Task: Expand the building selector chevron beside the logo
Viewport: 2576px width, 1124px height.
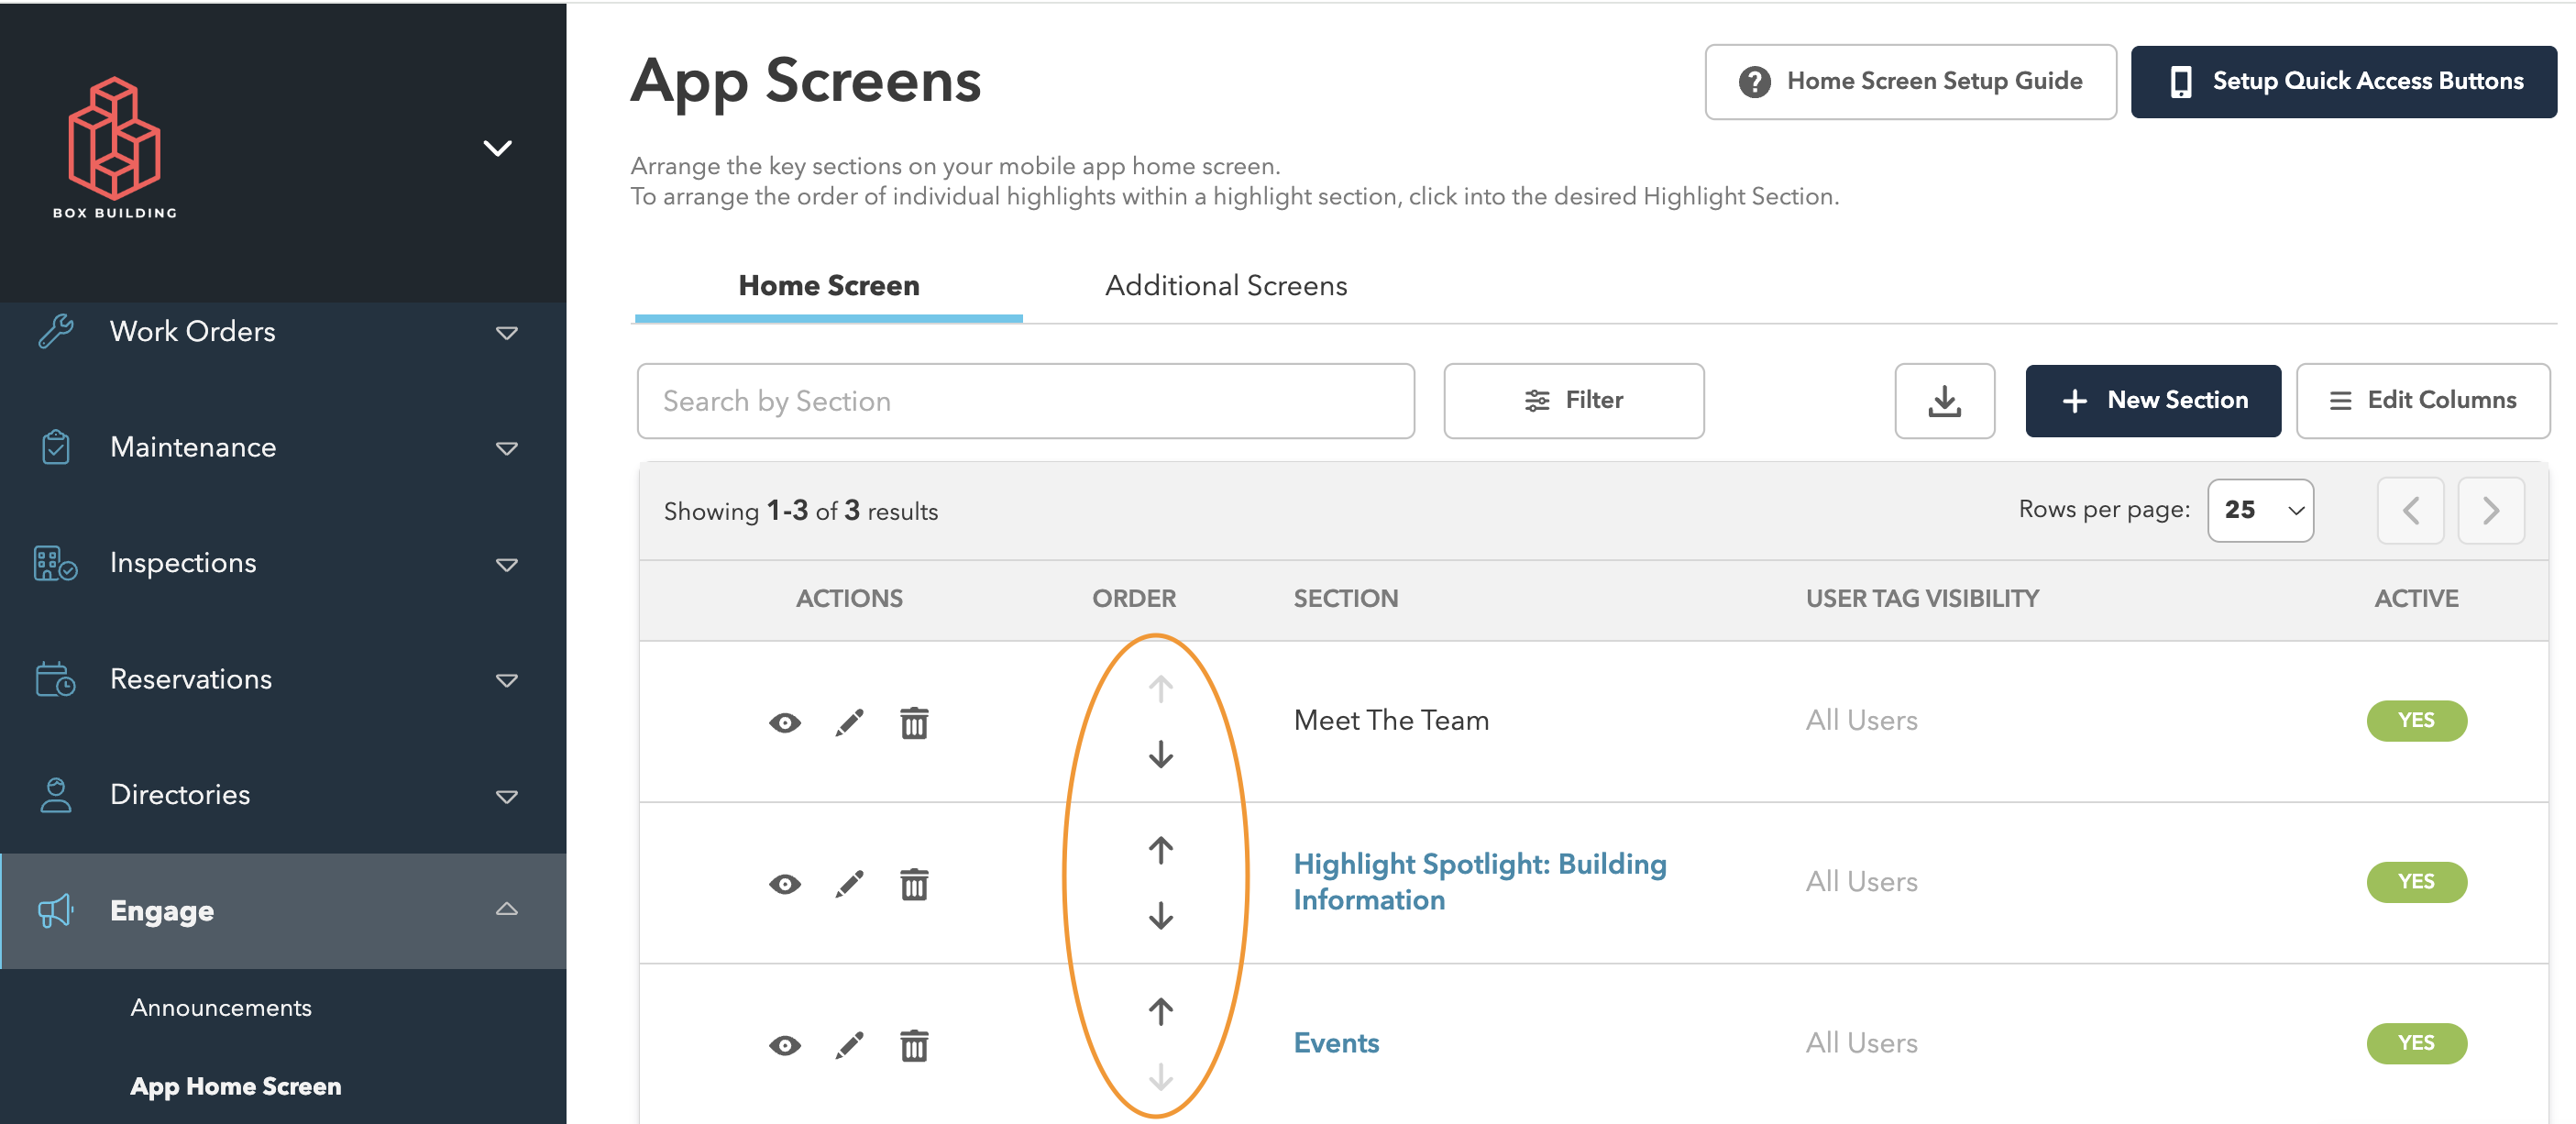Action: (497, 148)
